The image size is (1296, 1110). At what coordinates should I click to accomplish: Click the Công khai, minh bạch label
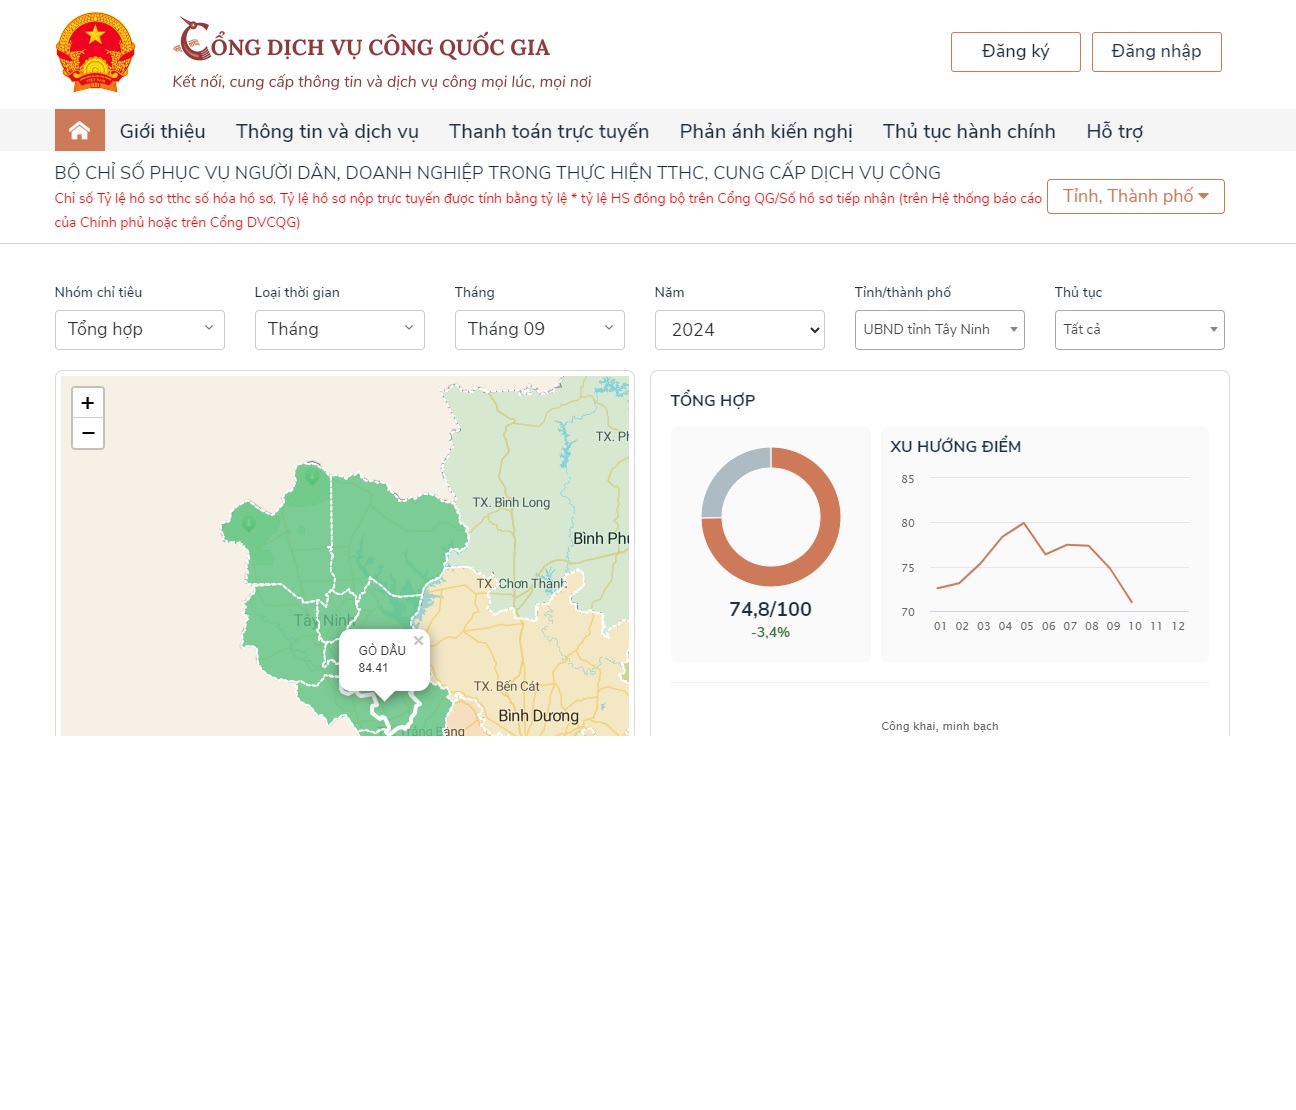(940, 726)
